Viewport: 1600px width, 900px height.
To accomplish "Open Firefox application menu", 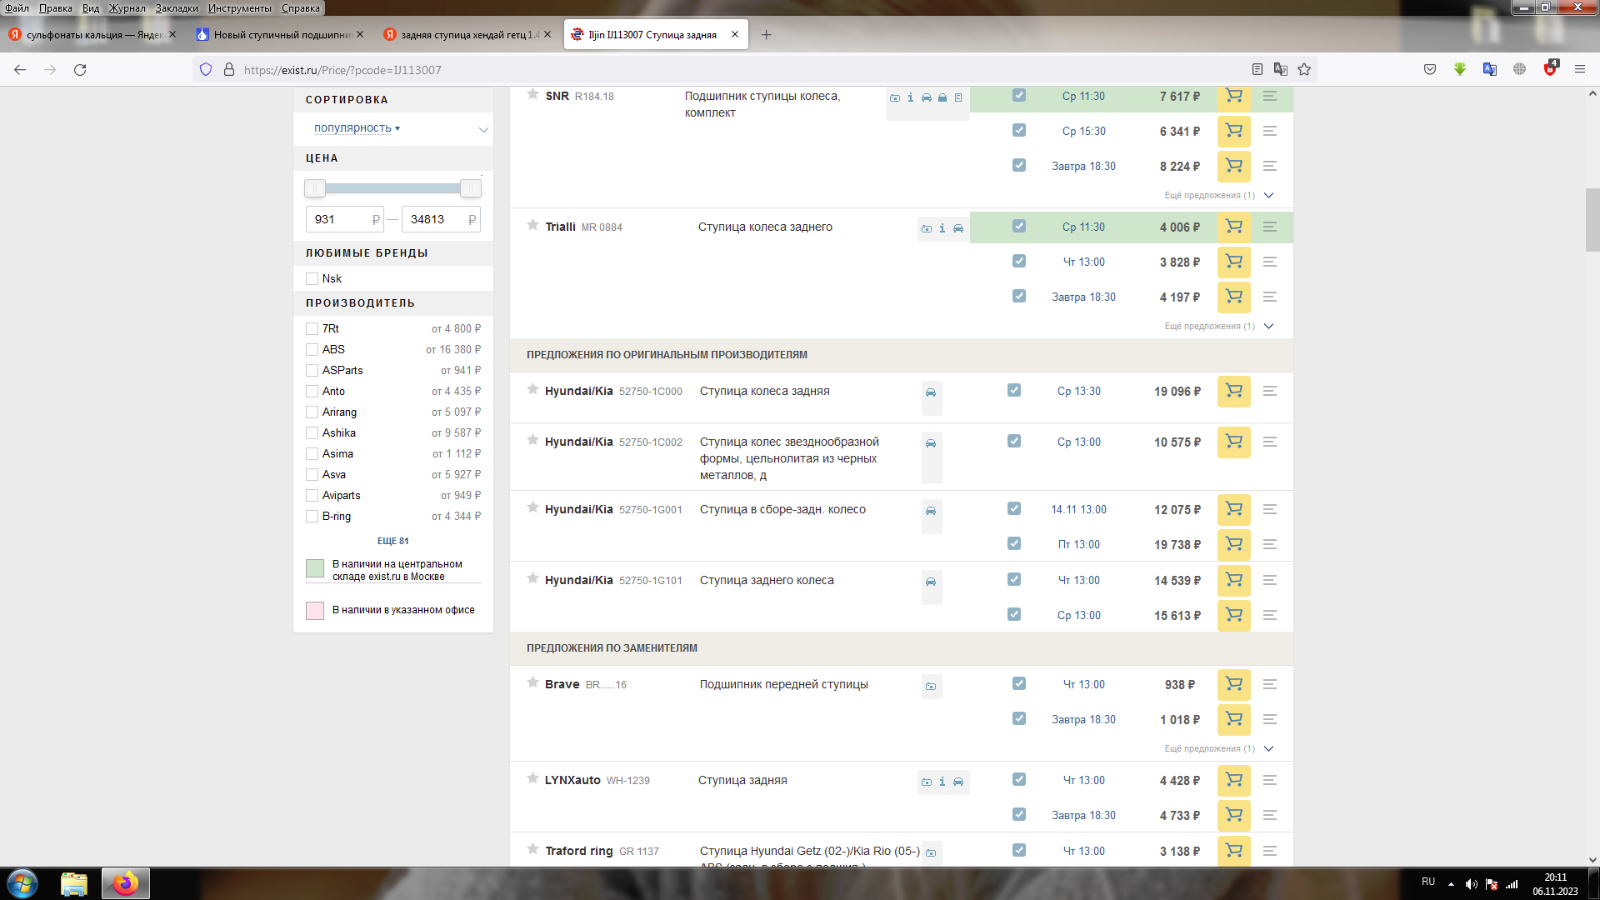I will click(1580, 69).
